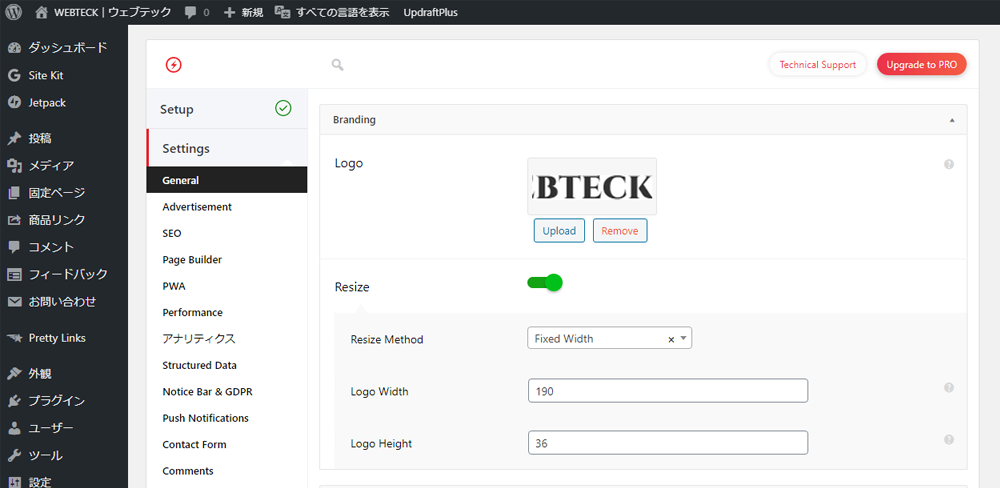Viewport: 1000px width, 488px height.
Task: Click the 設定 settings icon
Action: click(14, 482)
